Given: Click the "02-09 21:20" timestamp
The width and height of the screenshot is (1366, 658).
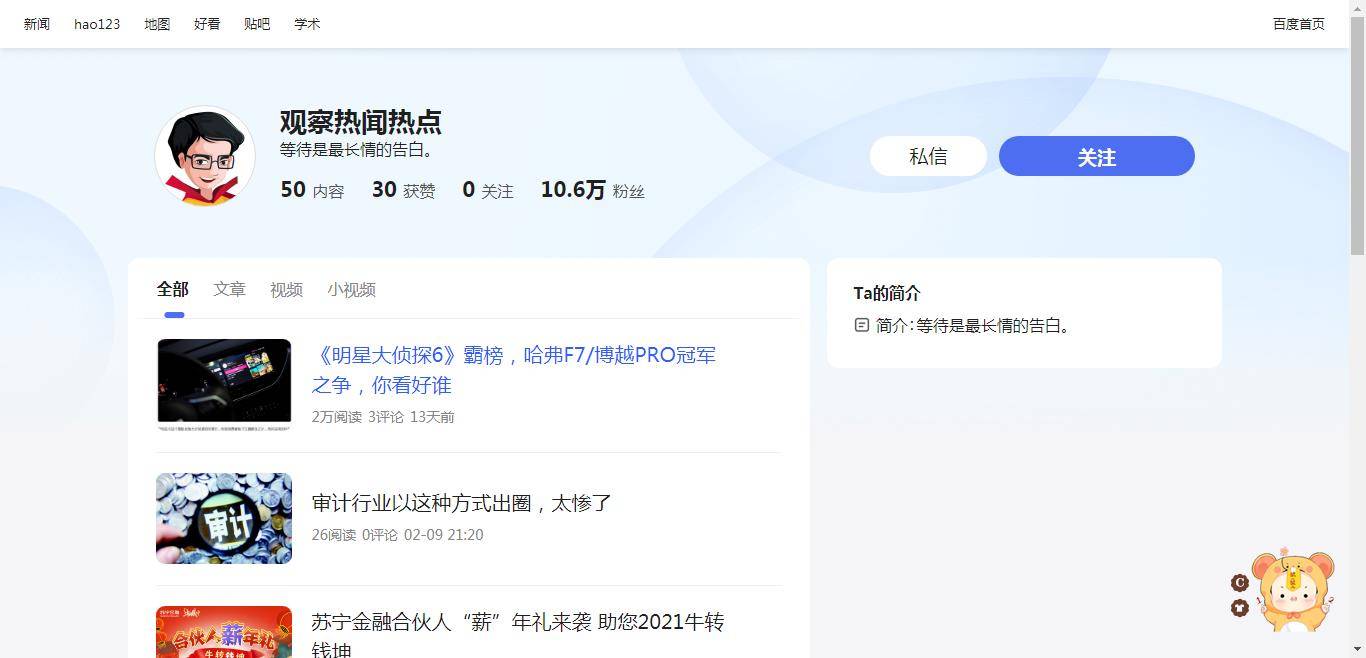Looking at the screenshot, I should point(444,535).
